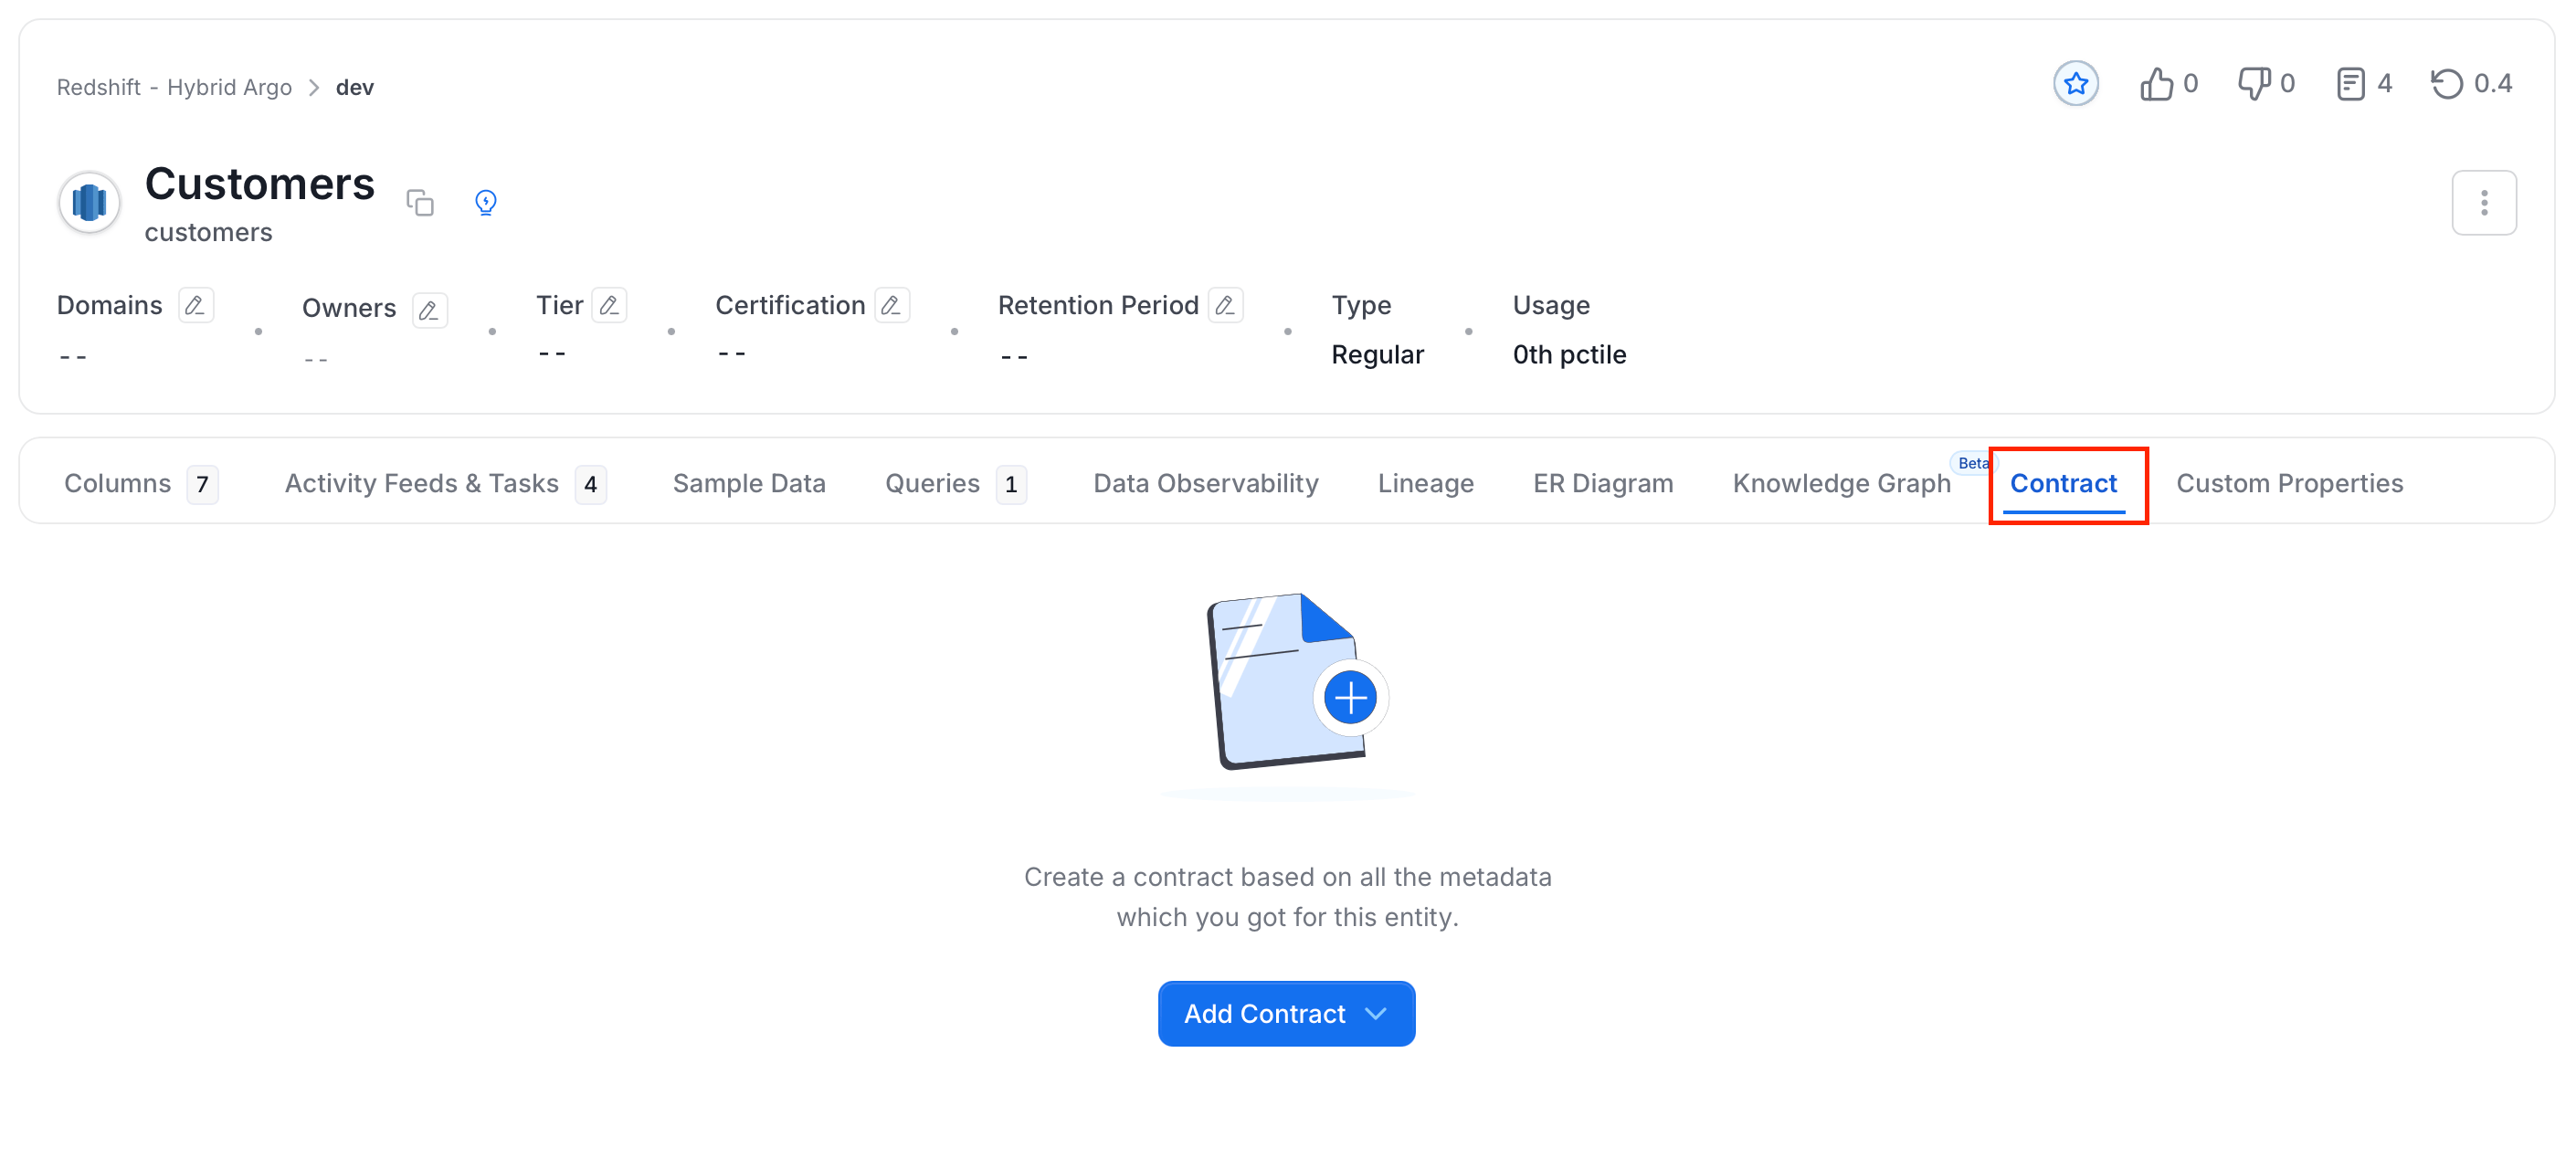The image size is (2576, 1169).
Task: Click the Customers title text
Action: point(260,184)
